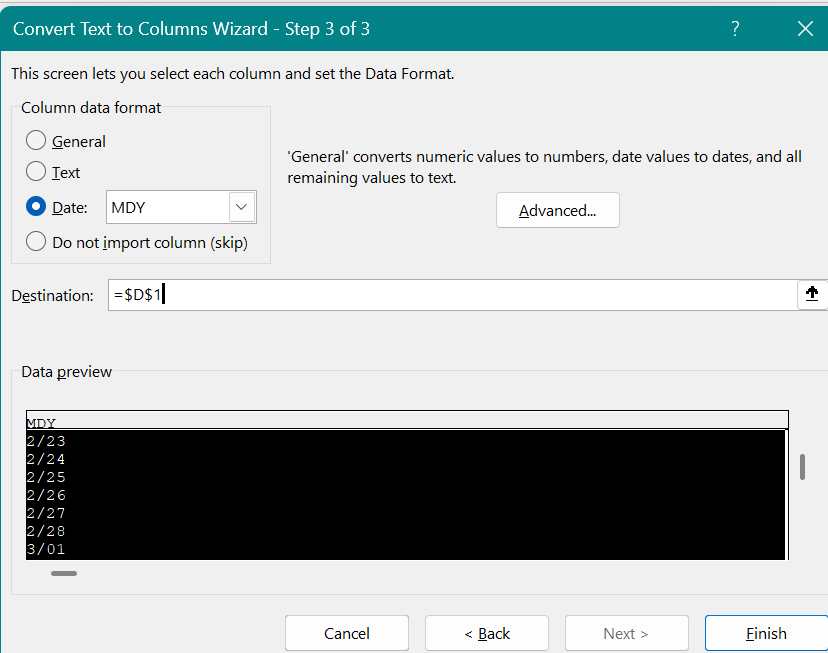828x653 pixels.
Task: Click the 3/01 preview row
Action: [406, 549]
